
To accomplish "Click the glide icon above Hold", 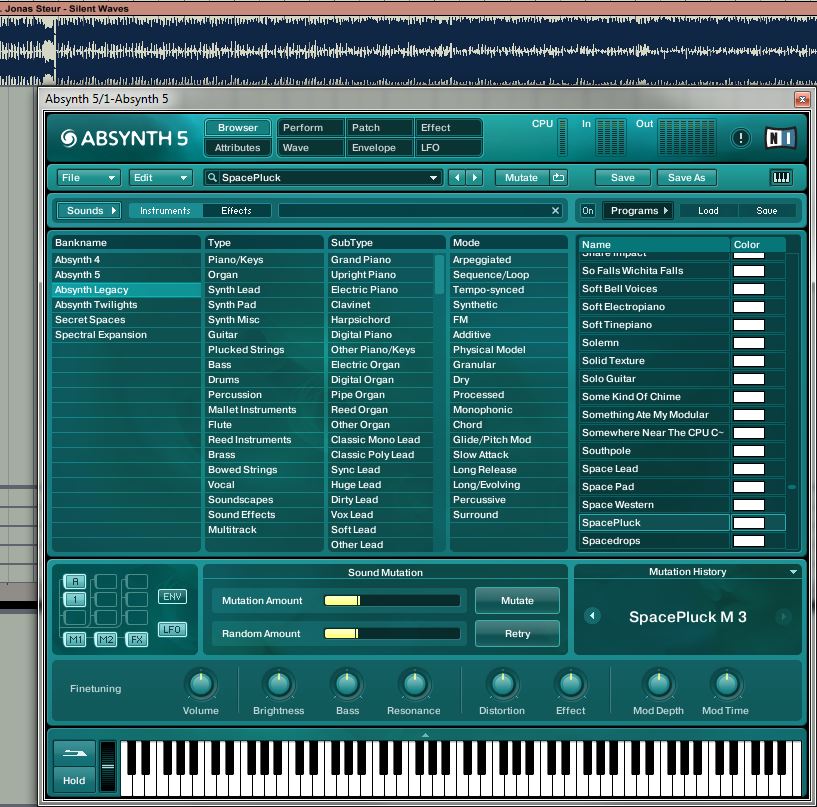I will (x=75, y=753).
